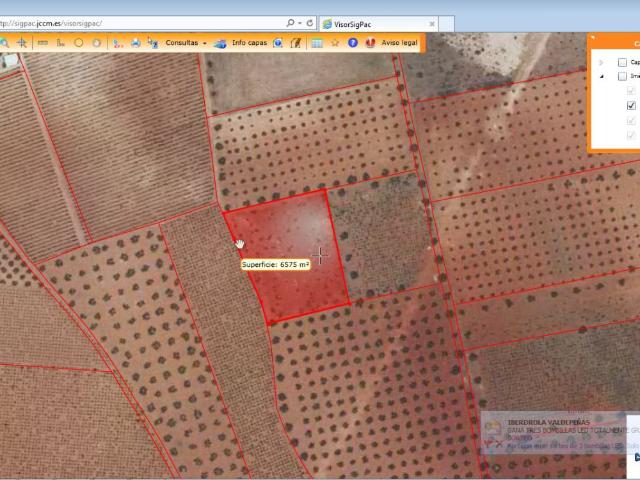Tick the Capas group checkbox

[x=622, y=62]
